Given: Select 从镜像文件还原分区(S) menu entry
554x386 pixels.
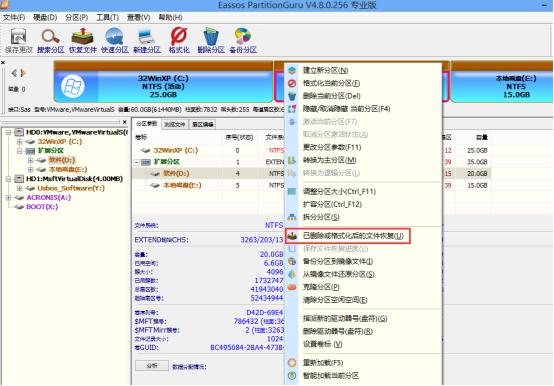Looking at the screenshot, I should [x=363, y=274].
